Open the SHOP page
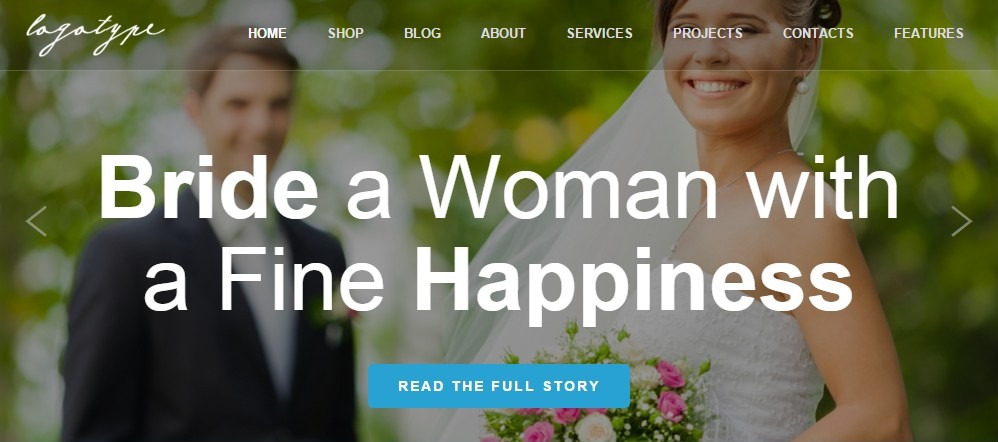Image resolution: width=998 pixels, height=442 pixels. [346, 33]
